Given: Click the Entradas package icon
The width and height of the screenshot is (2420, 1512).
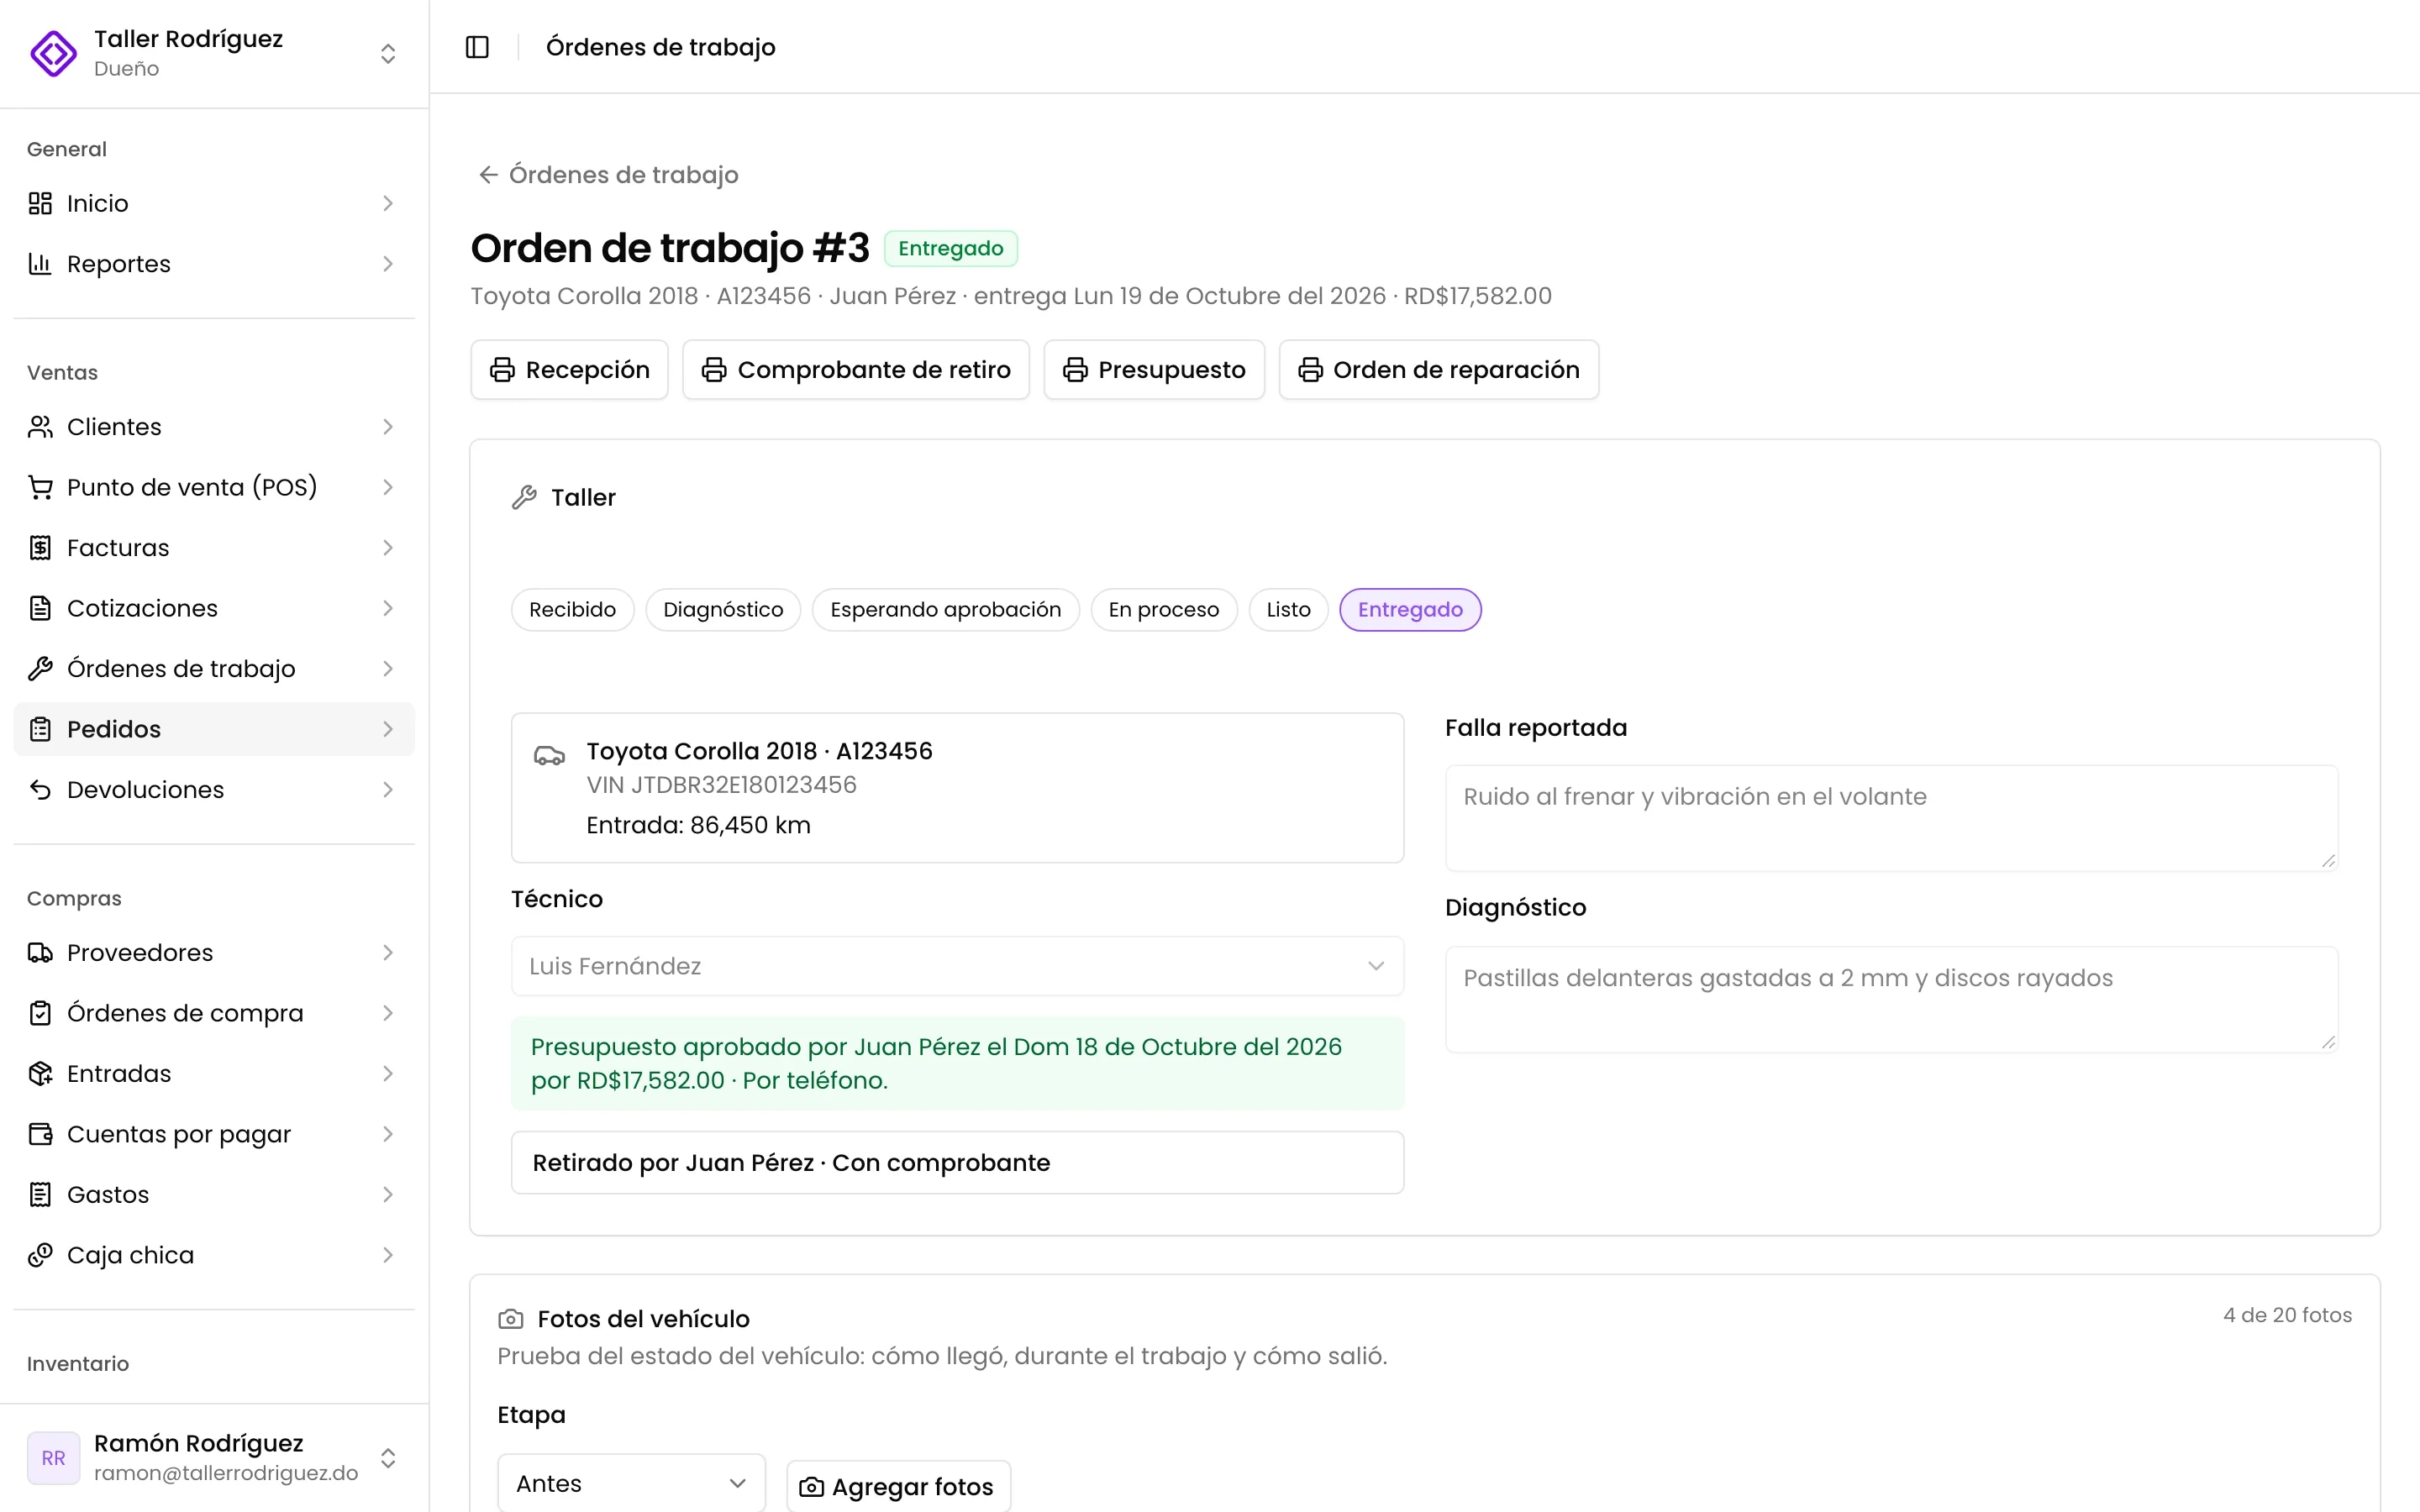Looking at the screenshot, I should [40, 1074].
